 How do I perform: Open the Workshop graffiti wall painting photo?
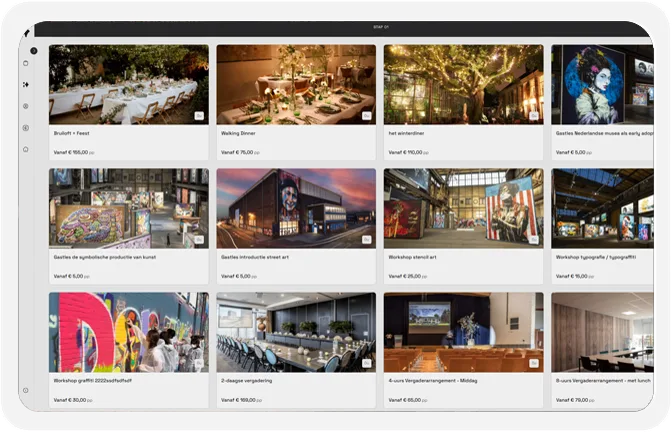(129, 332)
